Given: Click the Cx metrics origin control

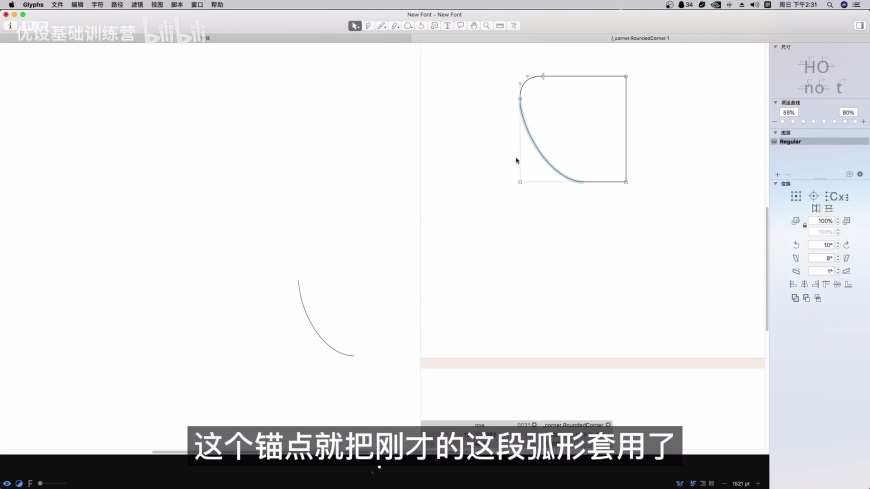Looking at the screenshot, I should (x=837, y=196).
